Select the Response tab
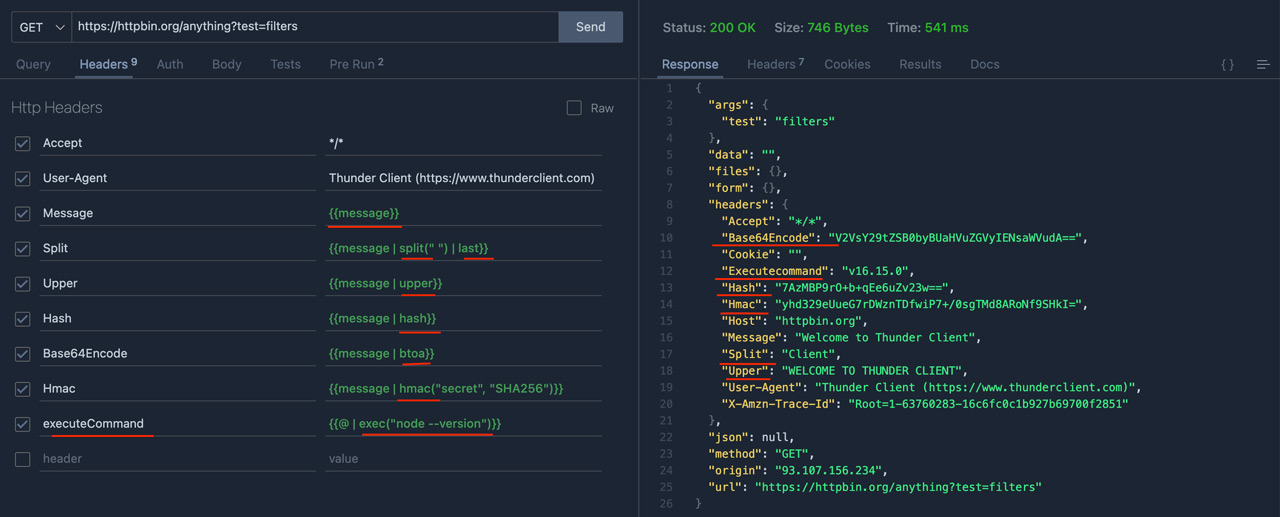 [690, 64]
